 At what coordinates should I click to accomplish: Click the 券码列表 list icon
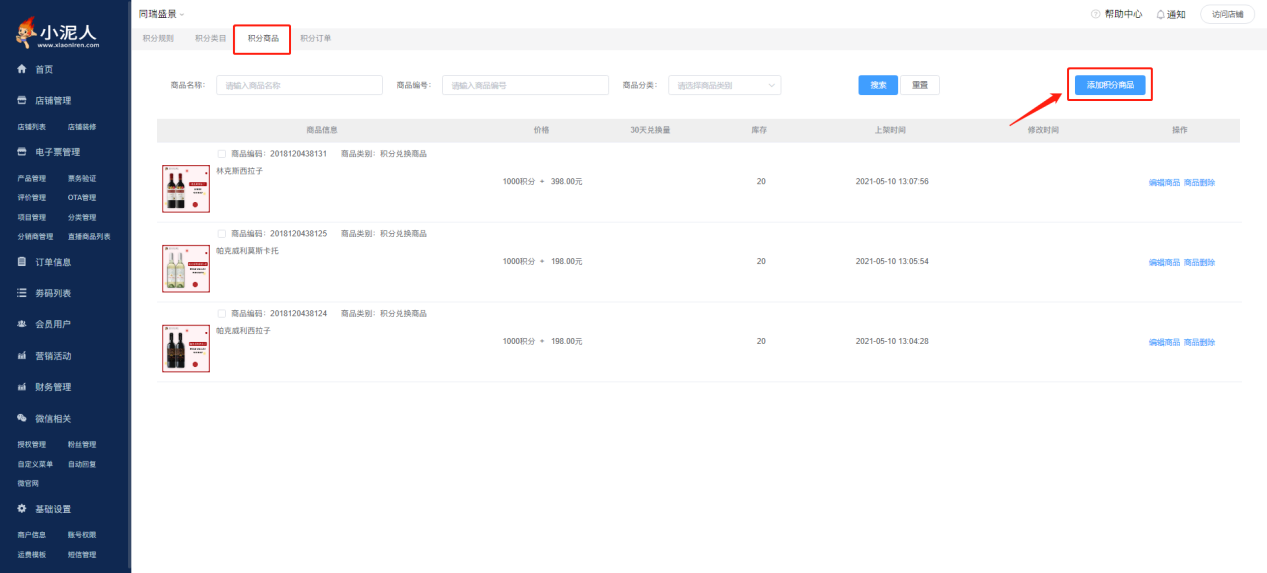point(21,293)
